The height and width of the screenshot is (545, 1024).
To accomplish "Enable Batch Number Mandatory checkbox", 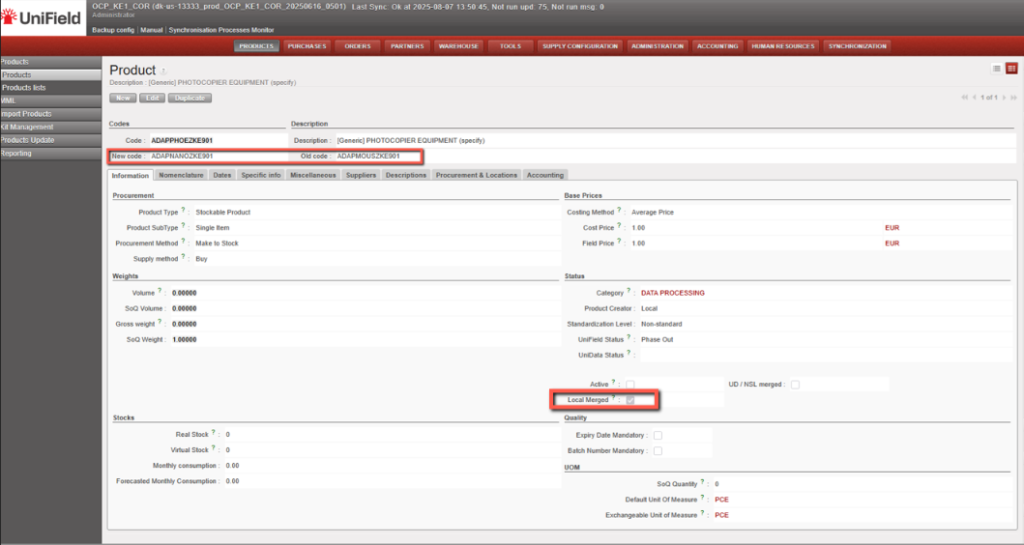I will 657,451.
